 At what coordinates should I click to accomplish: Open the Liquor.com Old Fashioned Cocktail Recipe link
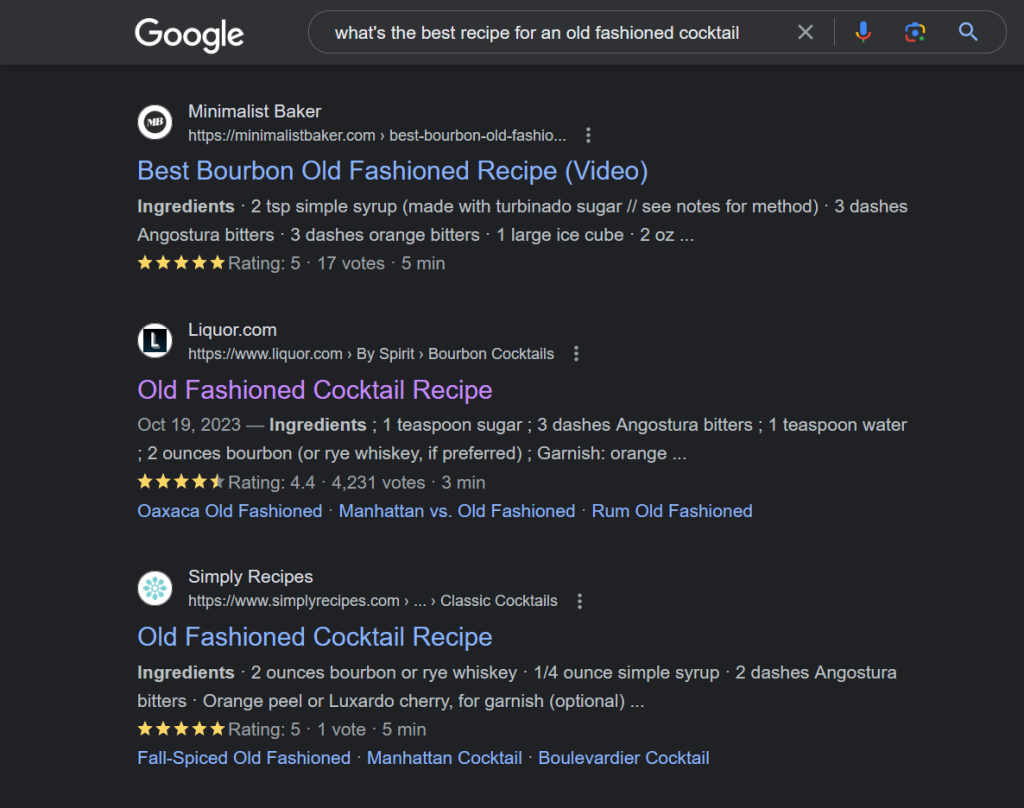click(314, 390)
